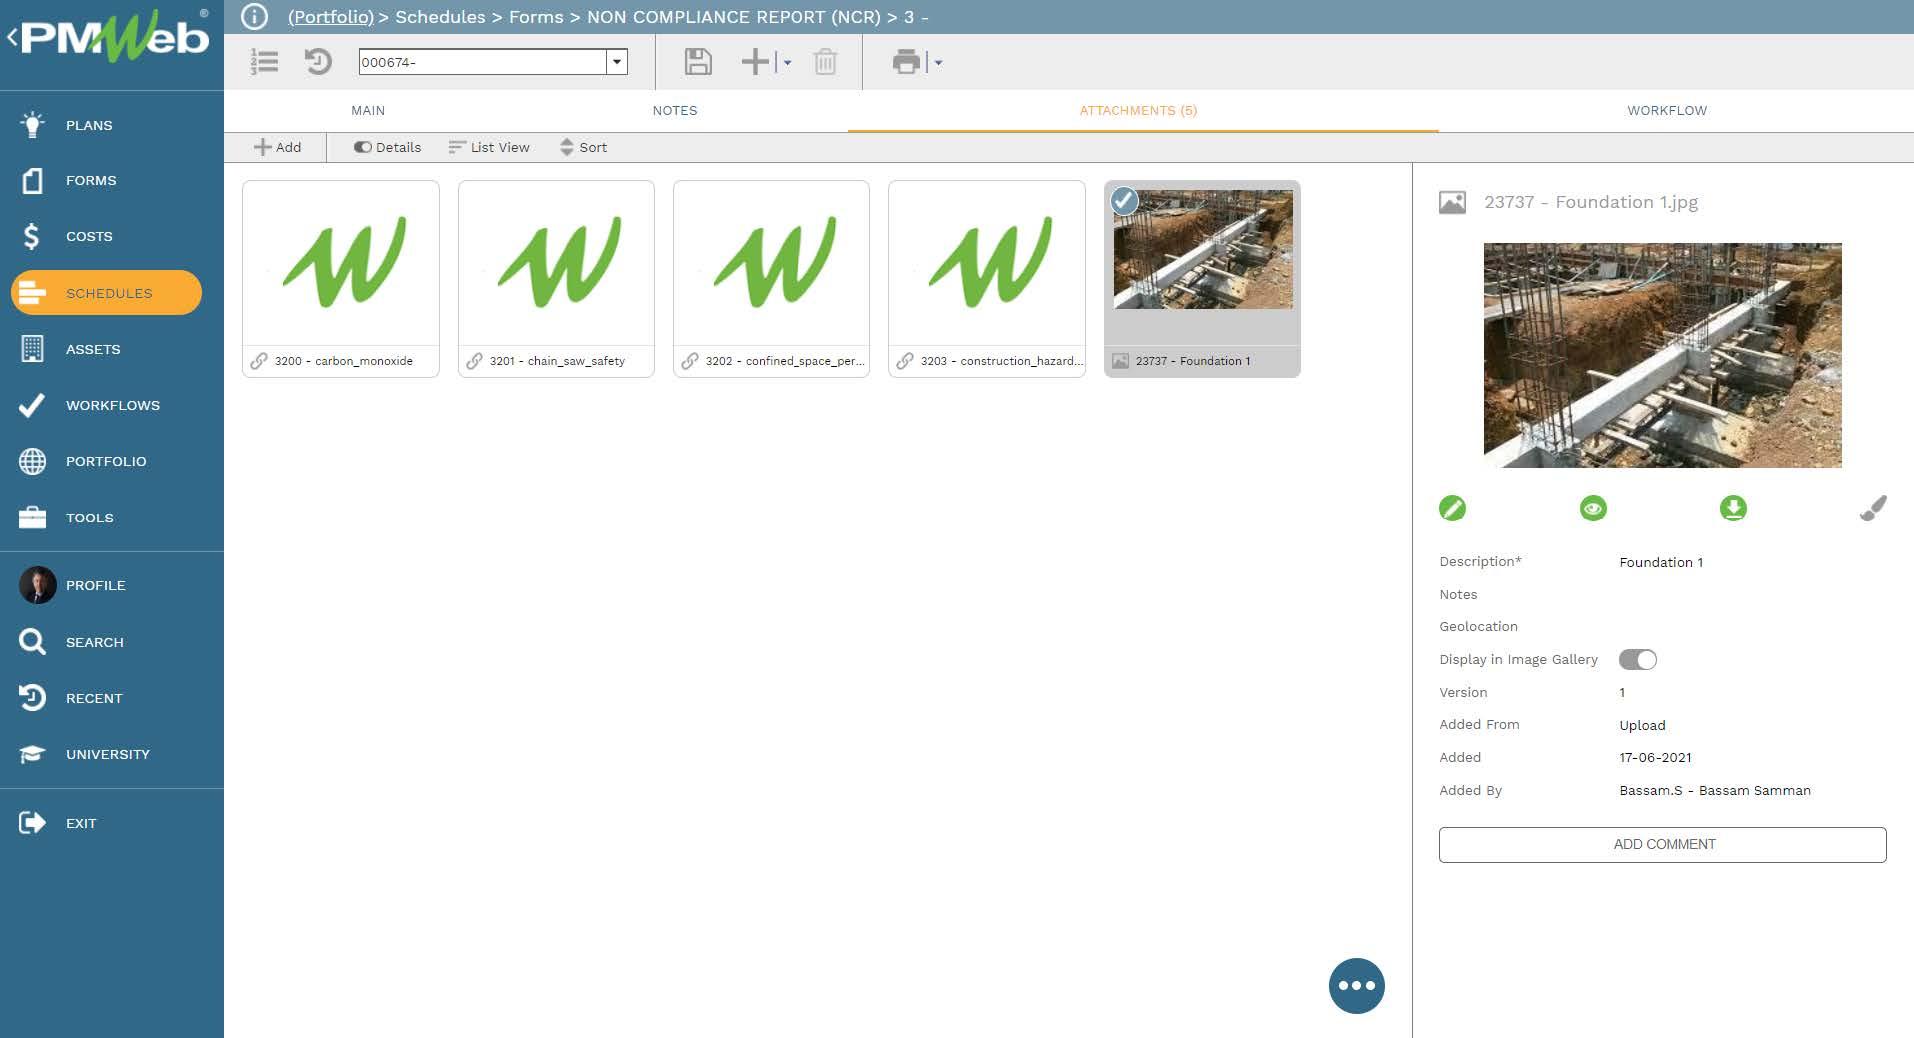
Task: Switch to the Notes tab
Action: [x=675, y=110]
